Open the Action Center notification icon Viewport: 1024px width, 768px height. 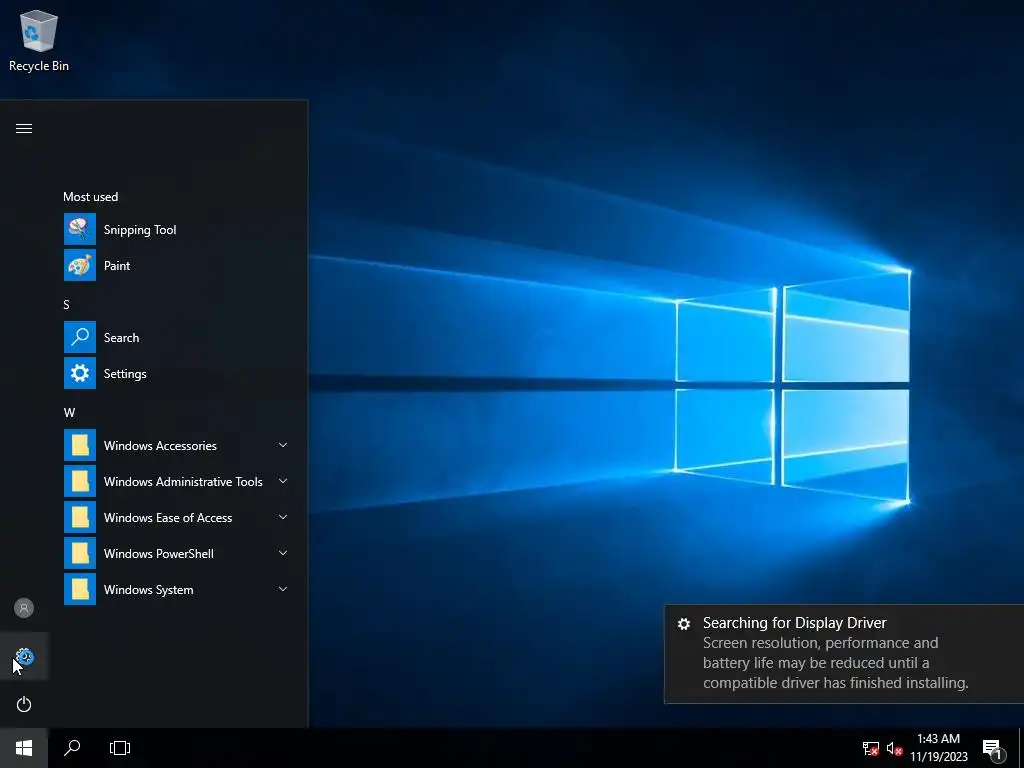point(992,748)
